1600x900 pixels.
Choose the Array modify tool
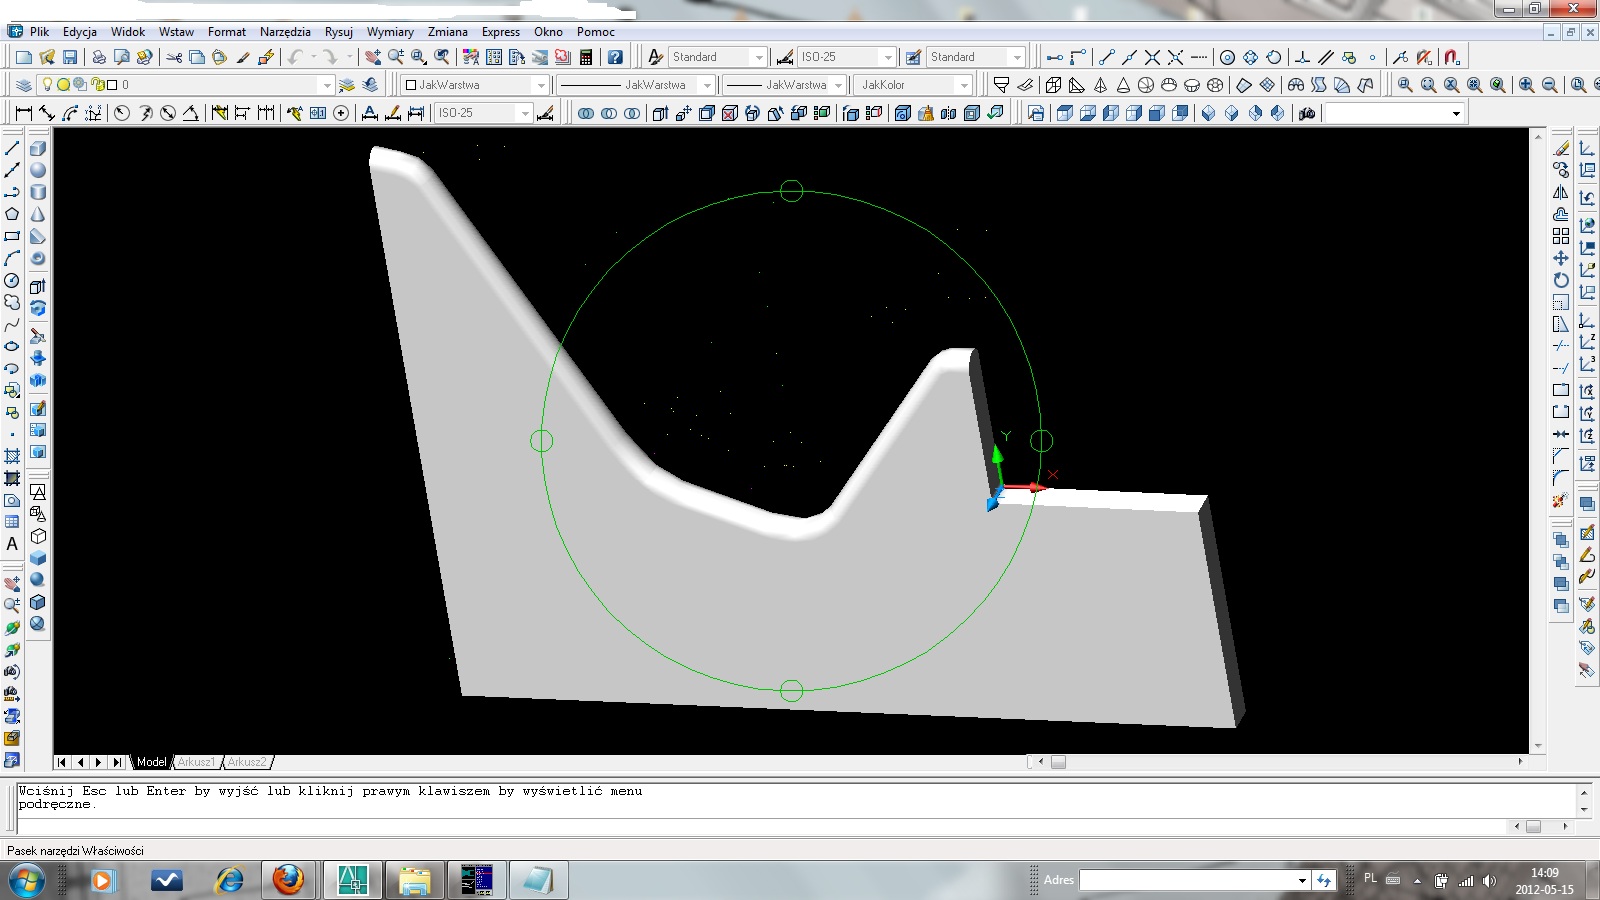click(x=1561, y=236)
